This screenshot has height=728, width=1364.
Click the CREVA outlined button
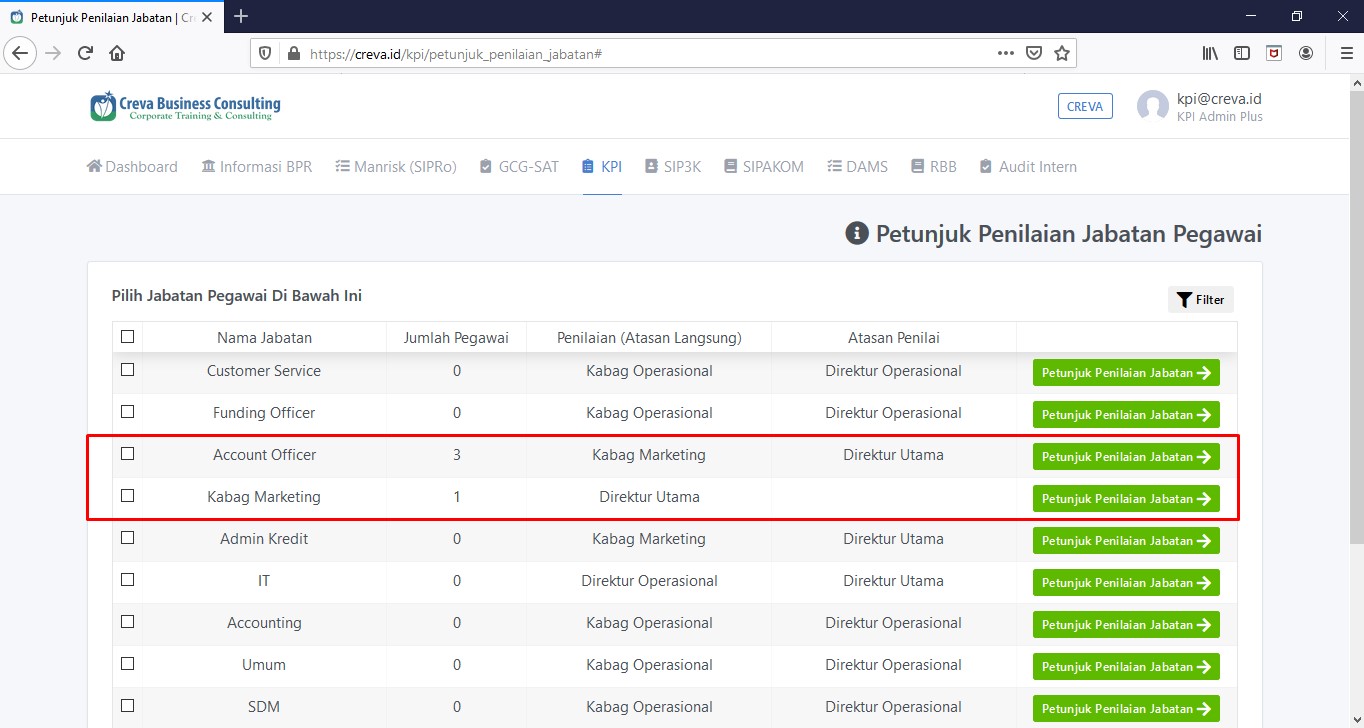pos(1085,106)
